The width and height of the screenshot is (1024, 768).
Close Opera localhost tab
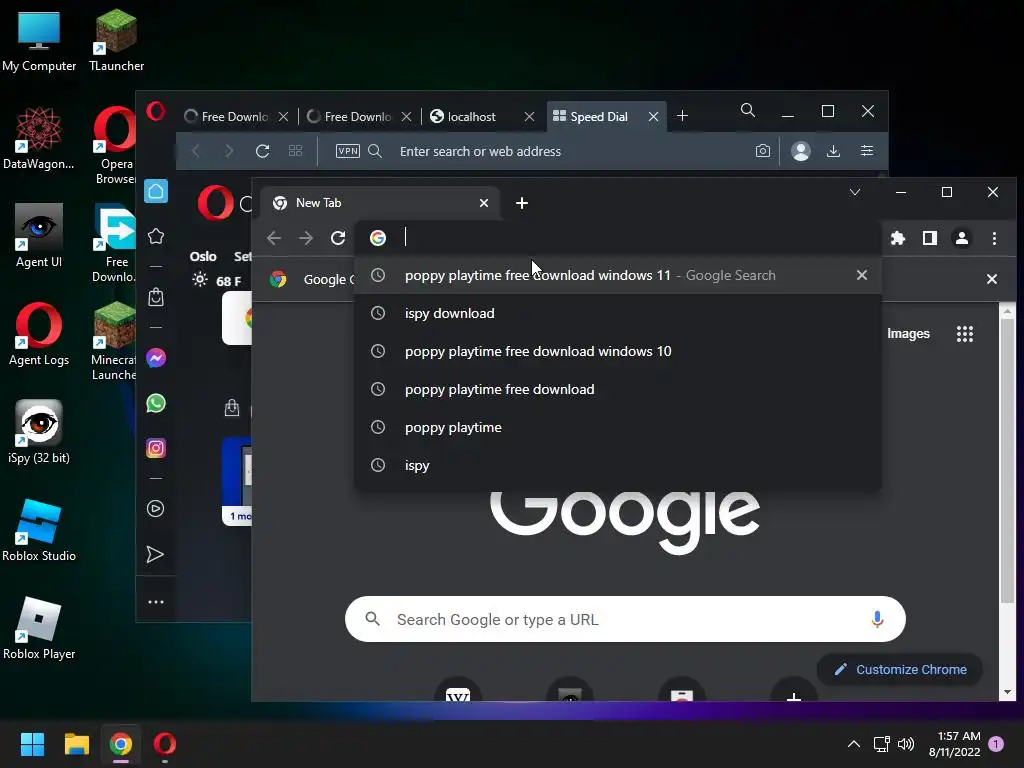(530, 116)
